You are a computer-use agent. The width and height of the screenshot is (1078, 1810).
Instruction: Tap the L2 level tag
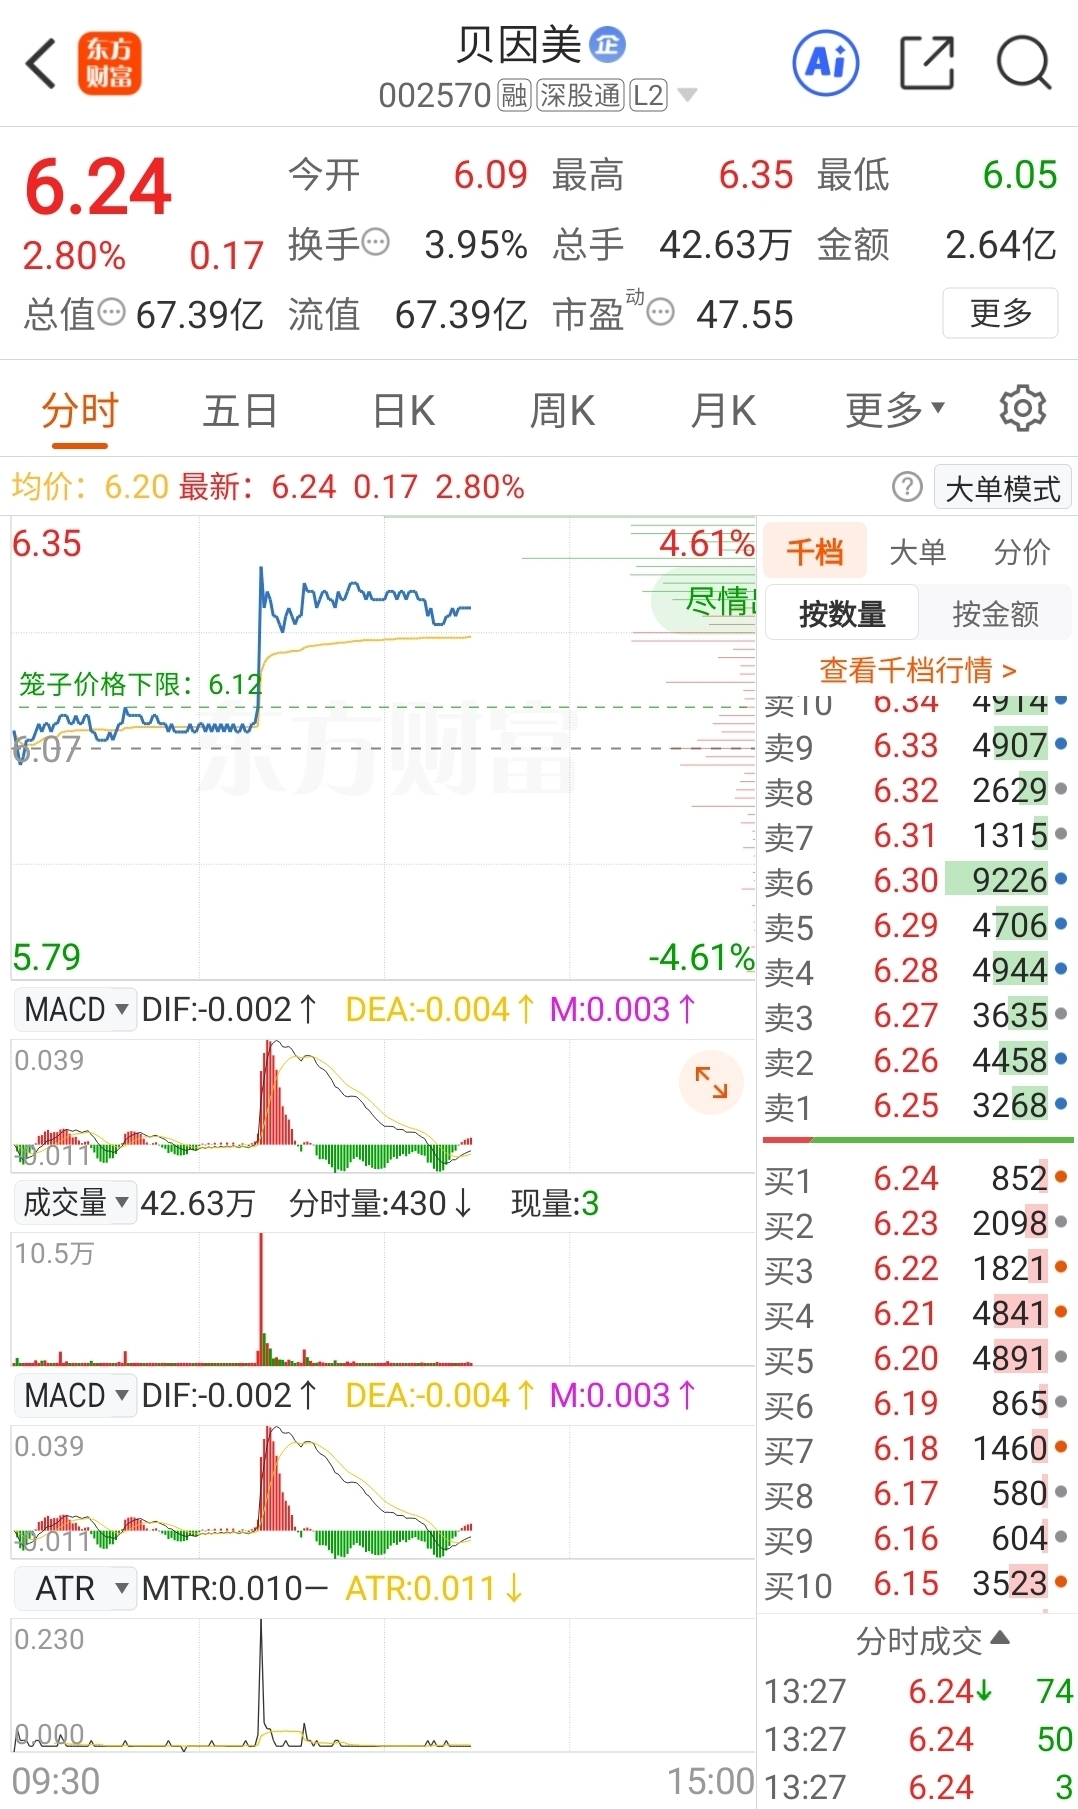[648, 96]
